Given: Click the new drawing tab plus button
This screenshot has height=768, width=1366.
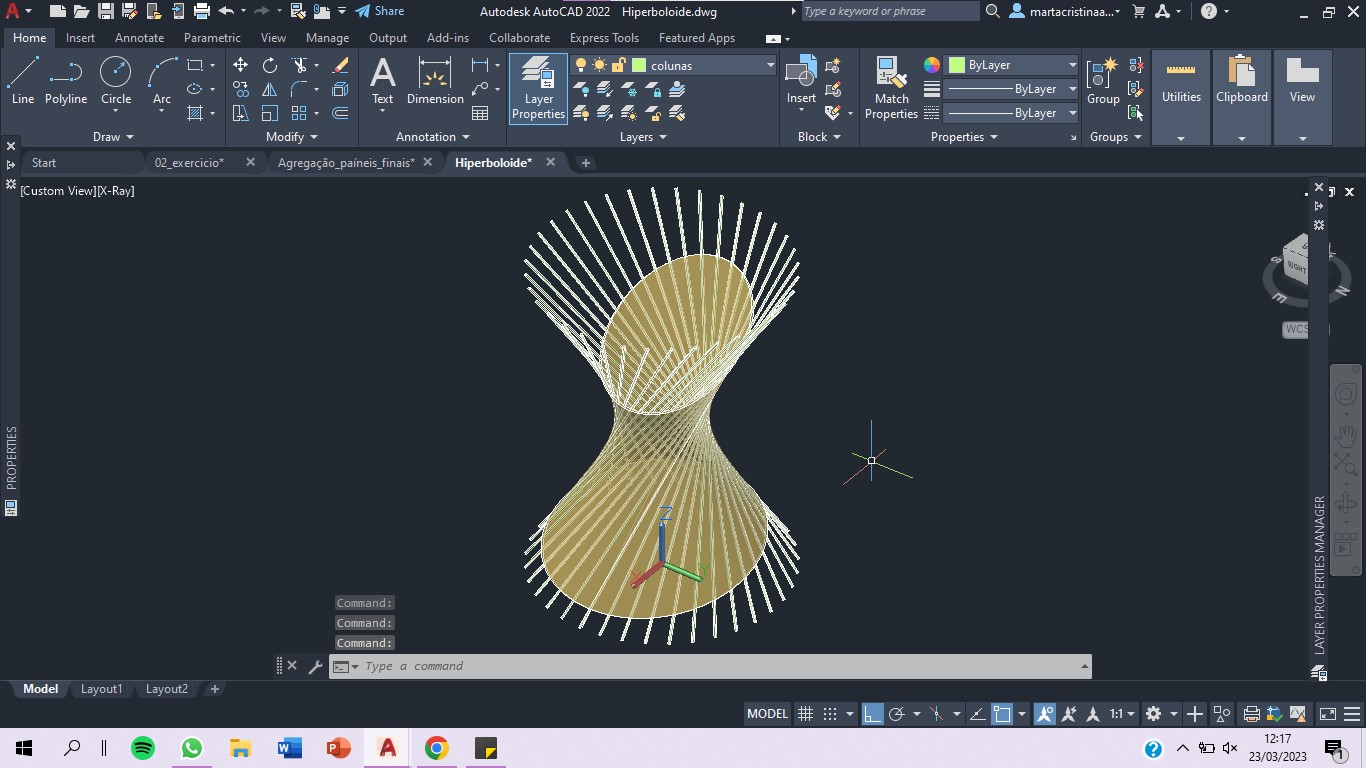Looking at the screenshot, I should (586, 162).
